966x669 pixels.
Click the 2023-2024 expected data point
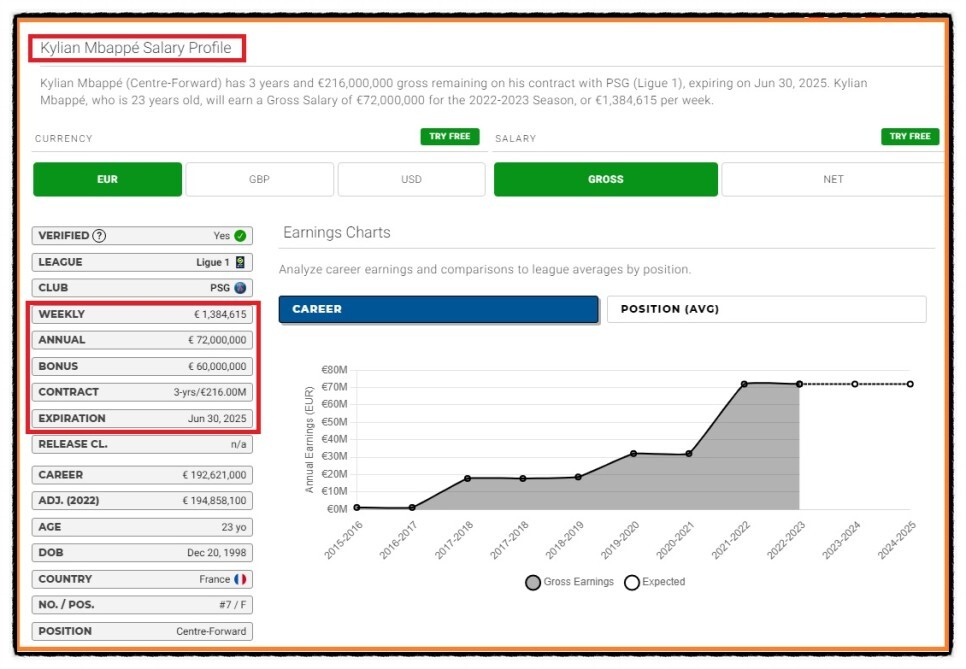pyautogui.click(x=854, y=384)
